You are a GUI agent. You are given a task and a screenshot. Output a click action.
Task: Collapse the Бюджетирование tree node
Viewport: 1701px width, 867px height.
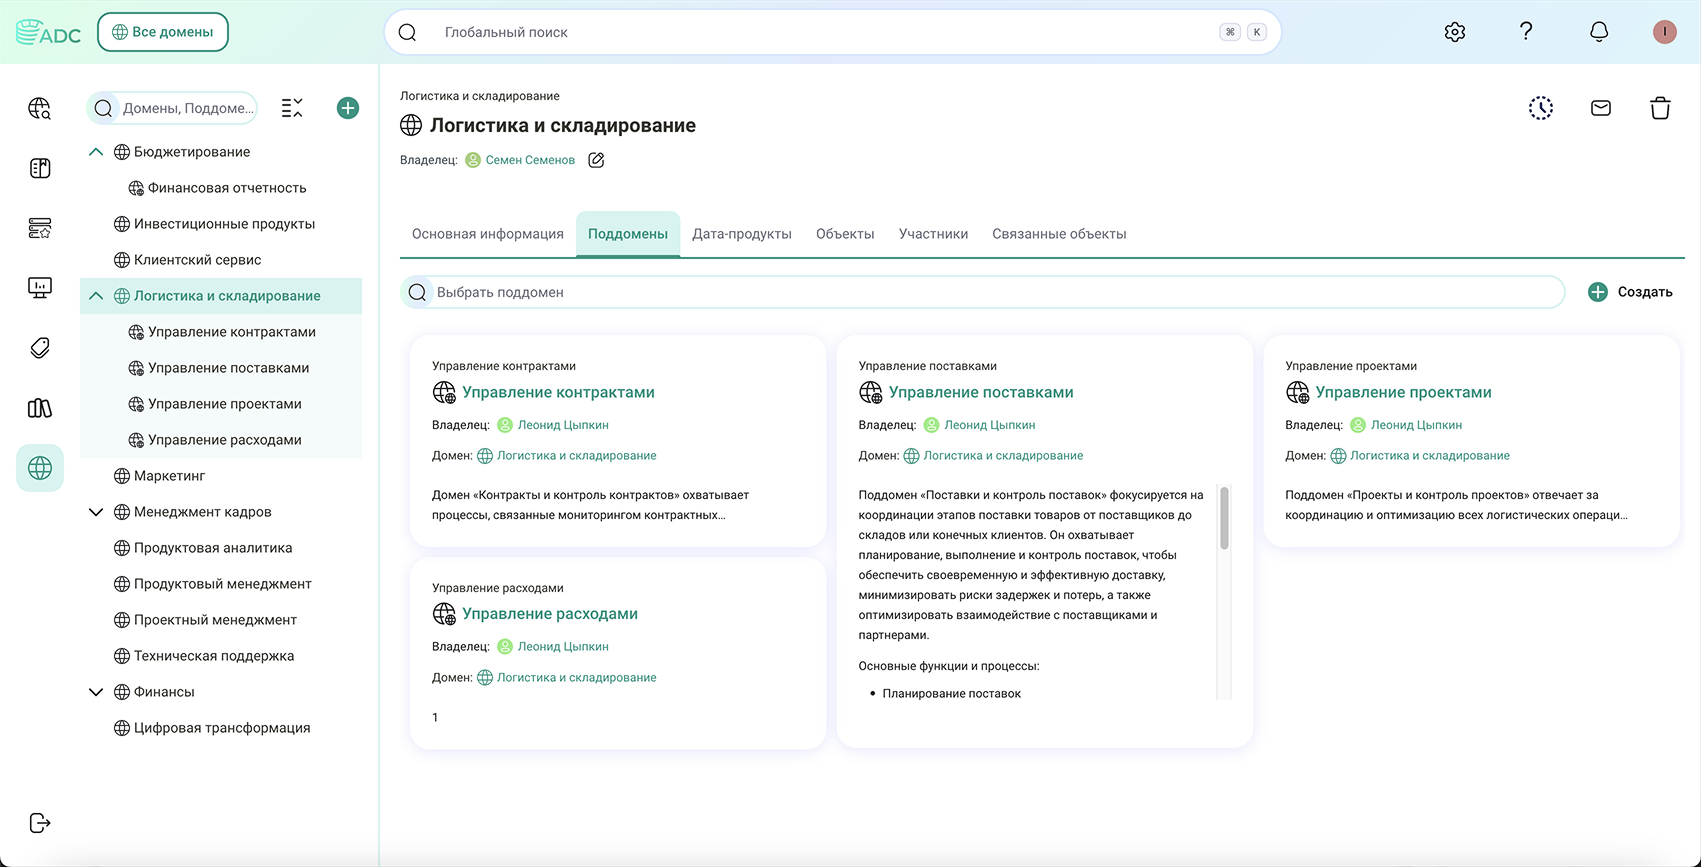[96, 152]
